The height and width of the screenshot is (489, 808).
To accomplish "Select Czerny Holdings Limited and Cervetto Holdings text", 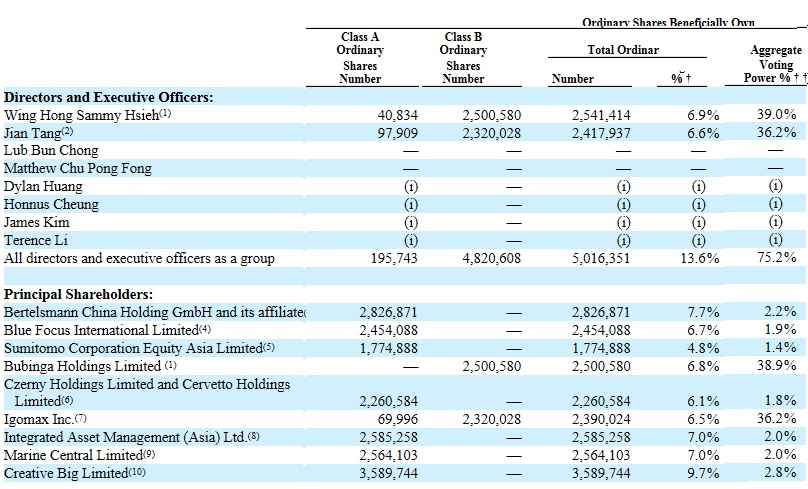I will (147, 384).
